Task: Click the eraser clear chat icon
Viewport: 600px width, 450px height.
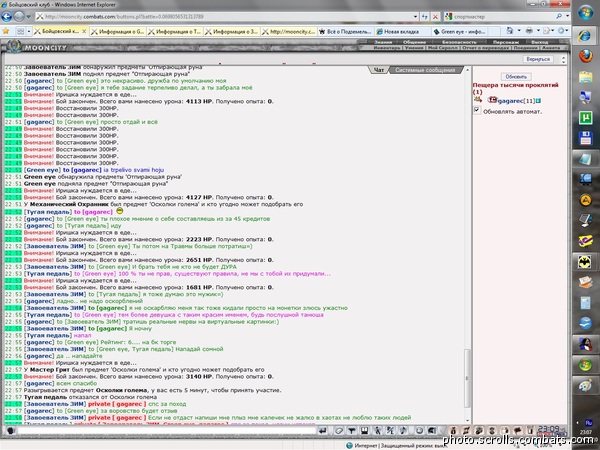Action: [339, 430]
